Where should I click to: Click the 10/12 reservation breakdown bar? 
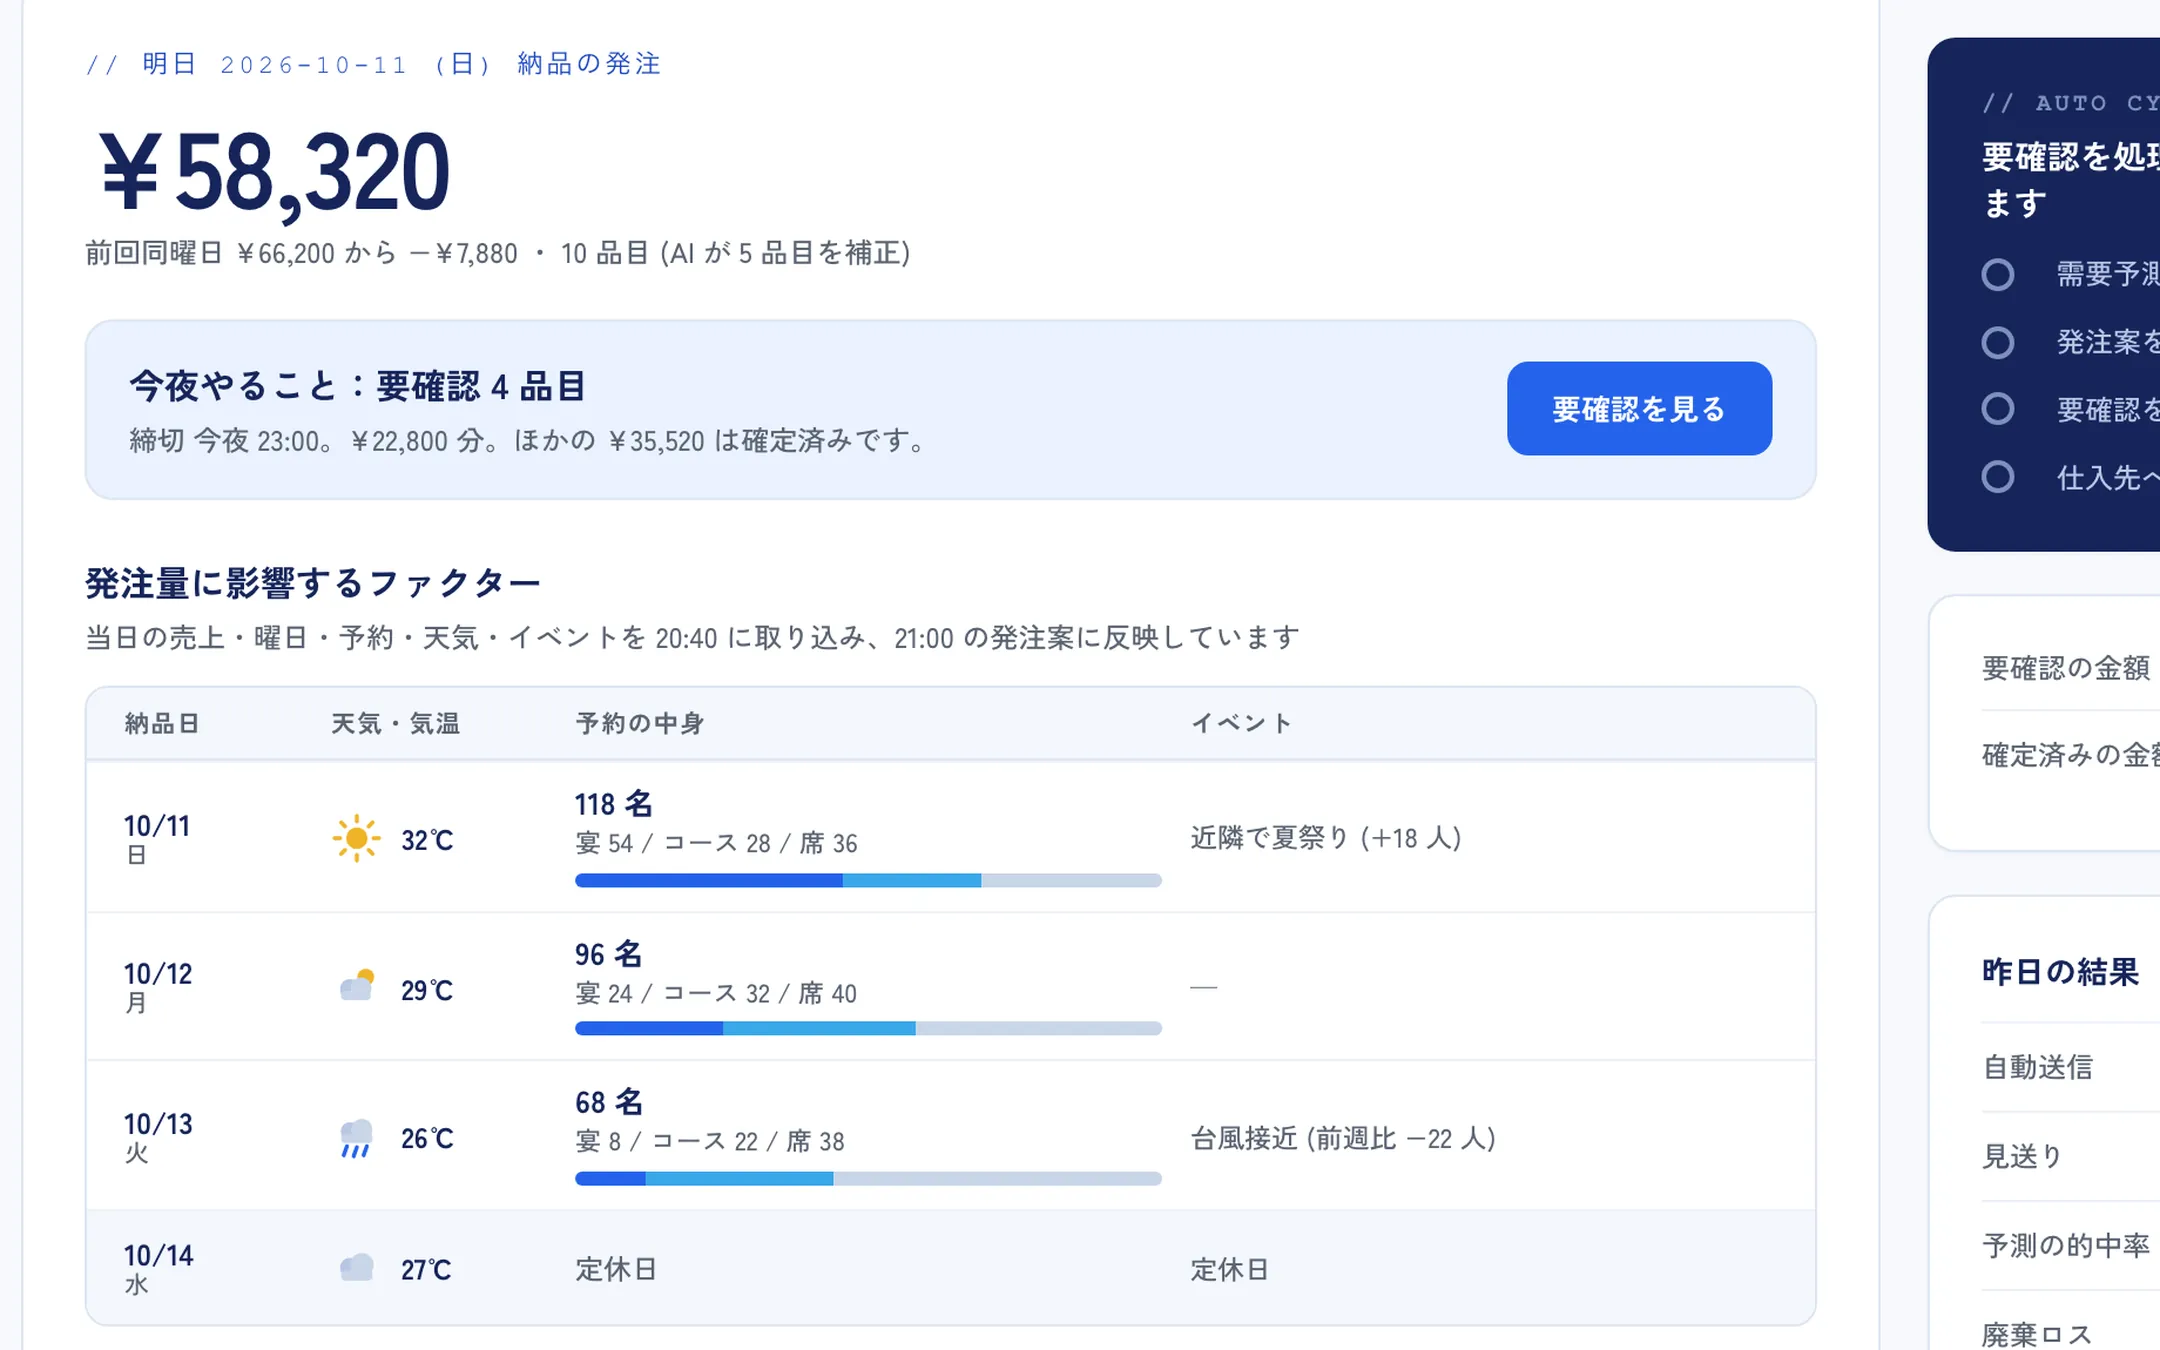point(868,1028)
